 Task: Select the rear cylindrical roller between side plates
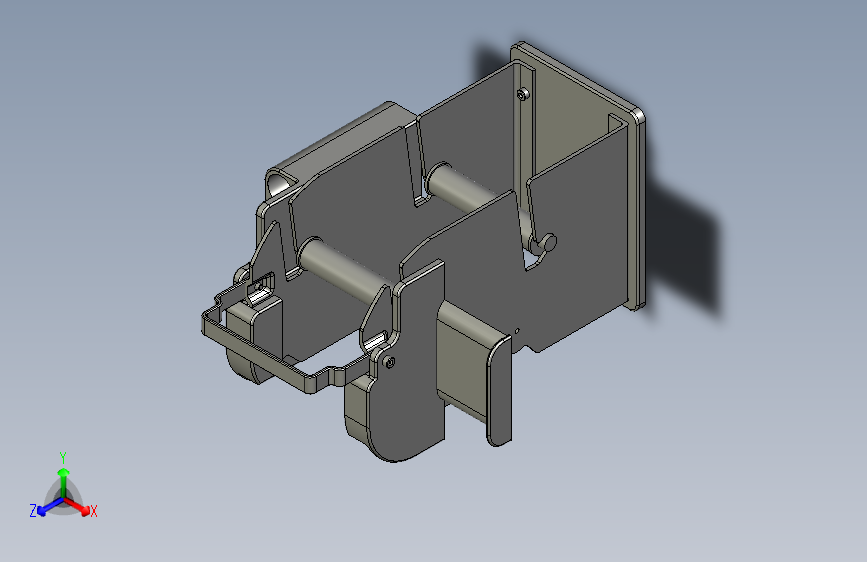pos(464,187)
